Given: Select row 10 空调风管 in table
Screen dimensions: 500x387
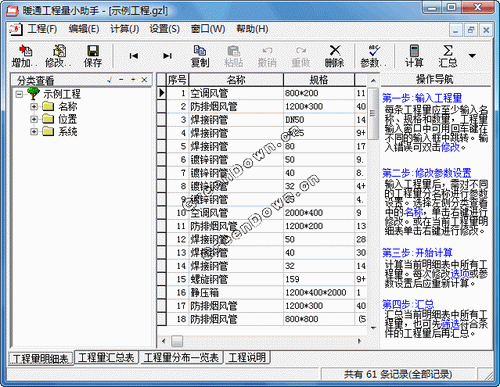Looking at the screenshot, I should coord(261,213).
